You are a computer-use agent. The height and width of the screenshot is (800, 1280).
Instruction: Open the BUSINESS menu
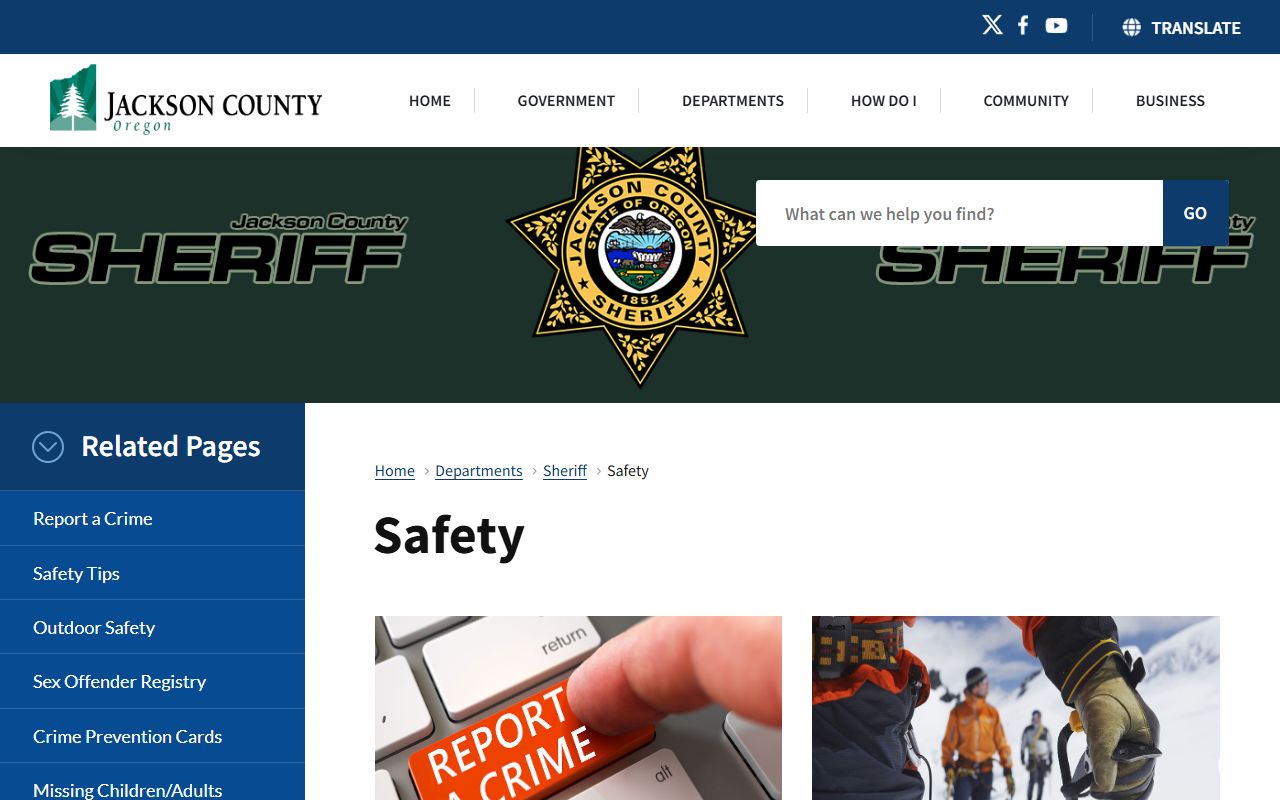[x=1170, y=101]
